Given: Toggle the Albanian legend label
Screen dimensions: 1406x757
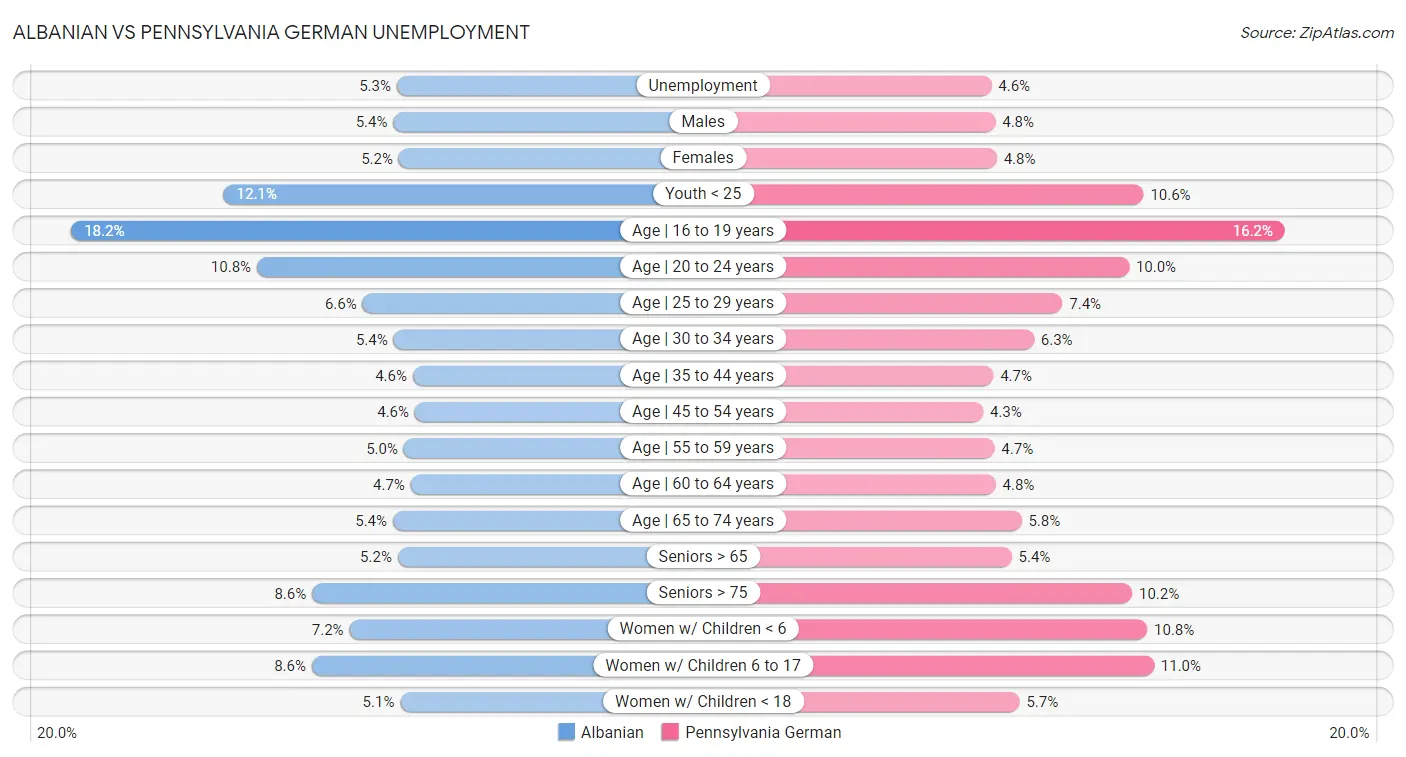Looking at the screenshot, I should pos(612,732).
